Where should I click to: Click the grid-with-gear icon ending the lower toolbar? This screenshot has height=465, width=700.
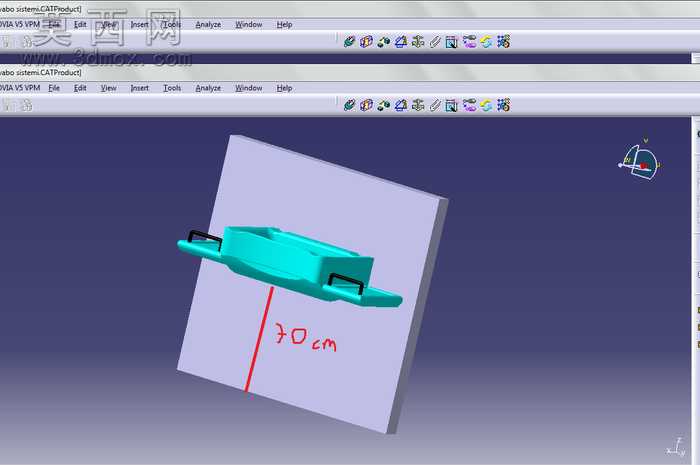tap(504, 105)
